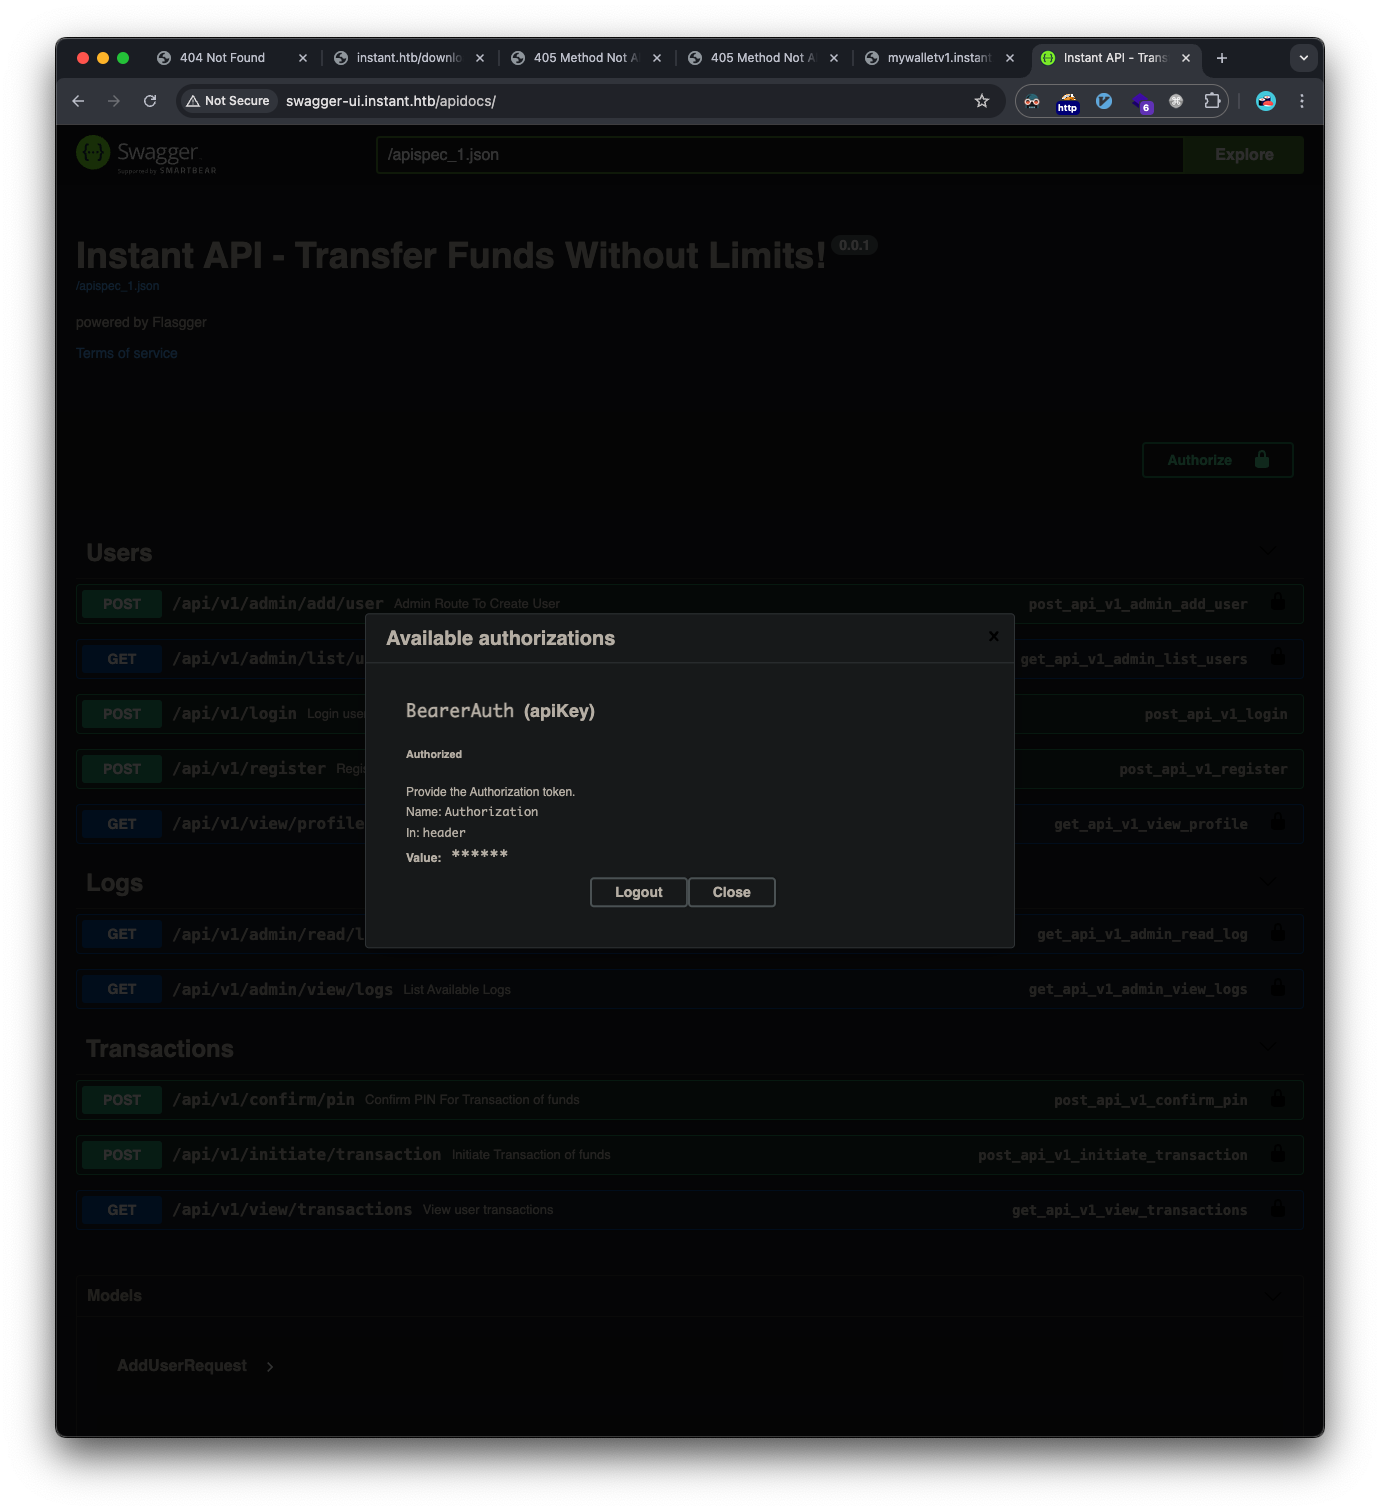Click the lock icon on /api/v1/admin/add/user
Screen dimensions: 1380x1511
(1278, 603)
